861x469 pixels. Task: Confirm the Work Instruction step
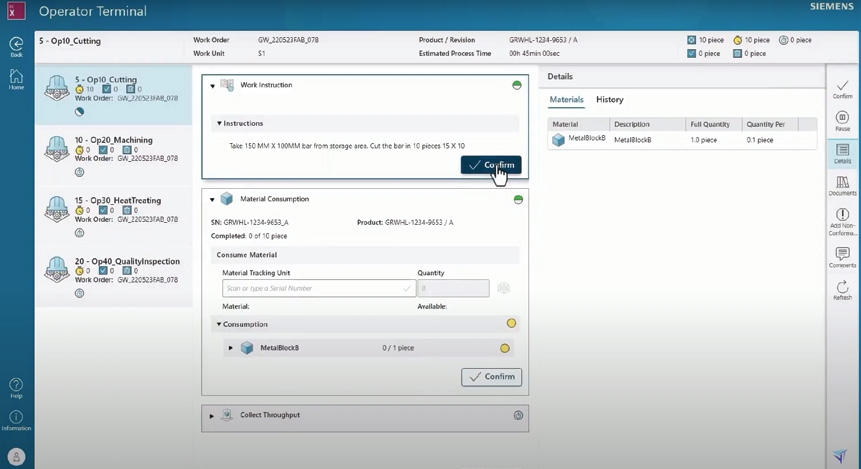click(x=491, y=165)
